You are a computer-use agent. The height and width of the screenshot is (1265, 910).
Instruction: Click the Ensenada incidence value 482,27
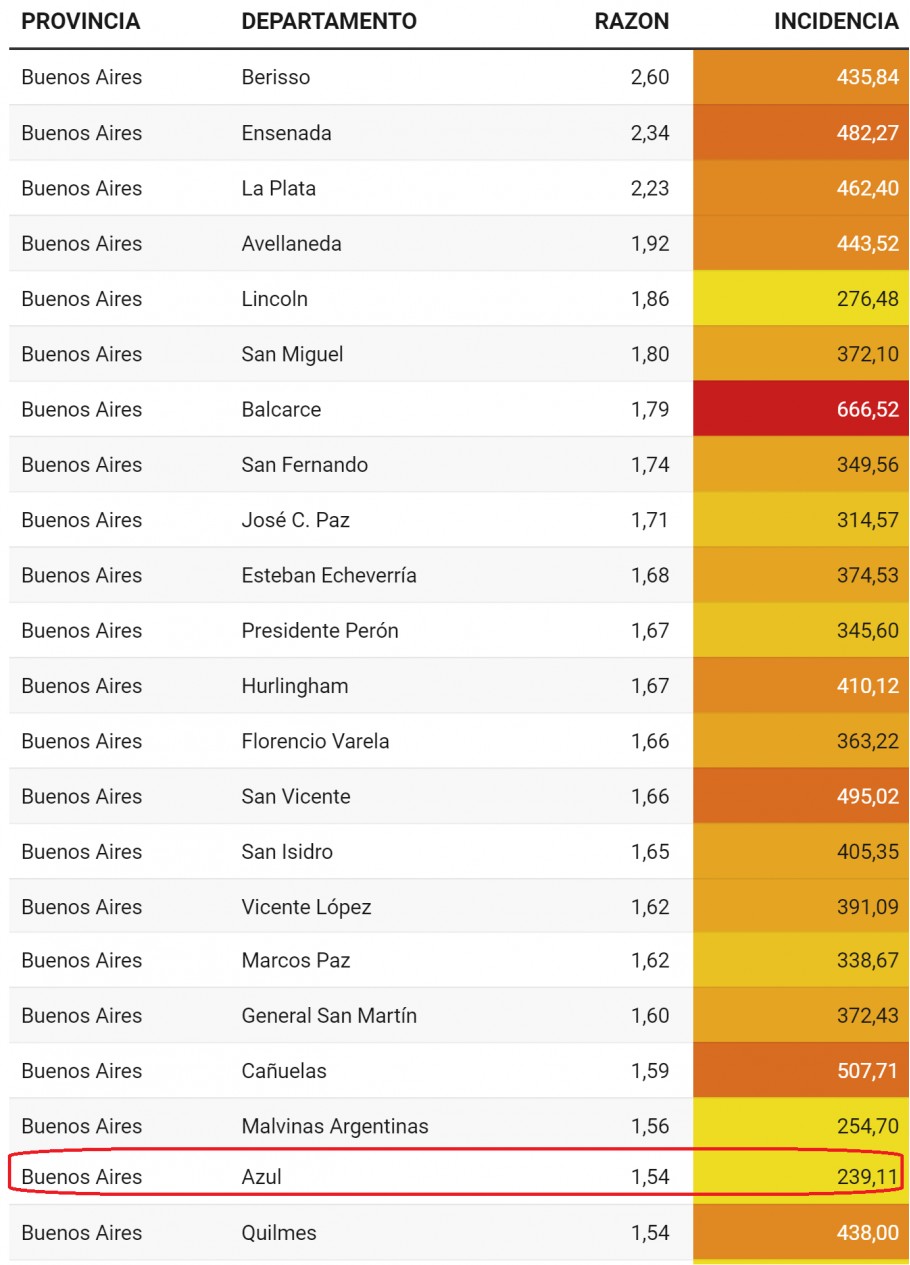(x=867, y=133)
